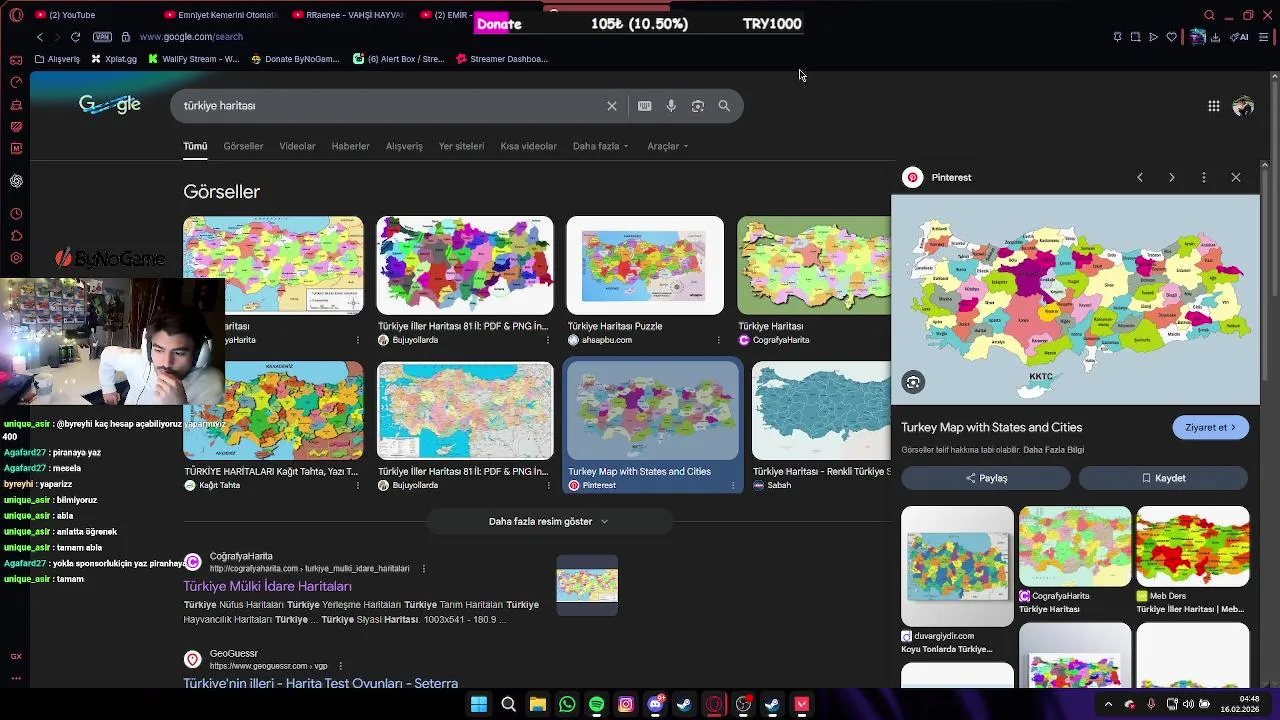Viewport: 1280px width, 720px height.
Task: Expand the Daha fazla search filter
Action: (x=600, y=146)
